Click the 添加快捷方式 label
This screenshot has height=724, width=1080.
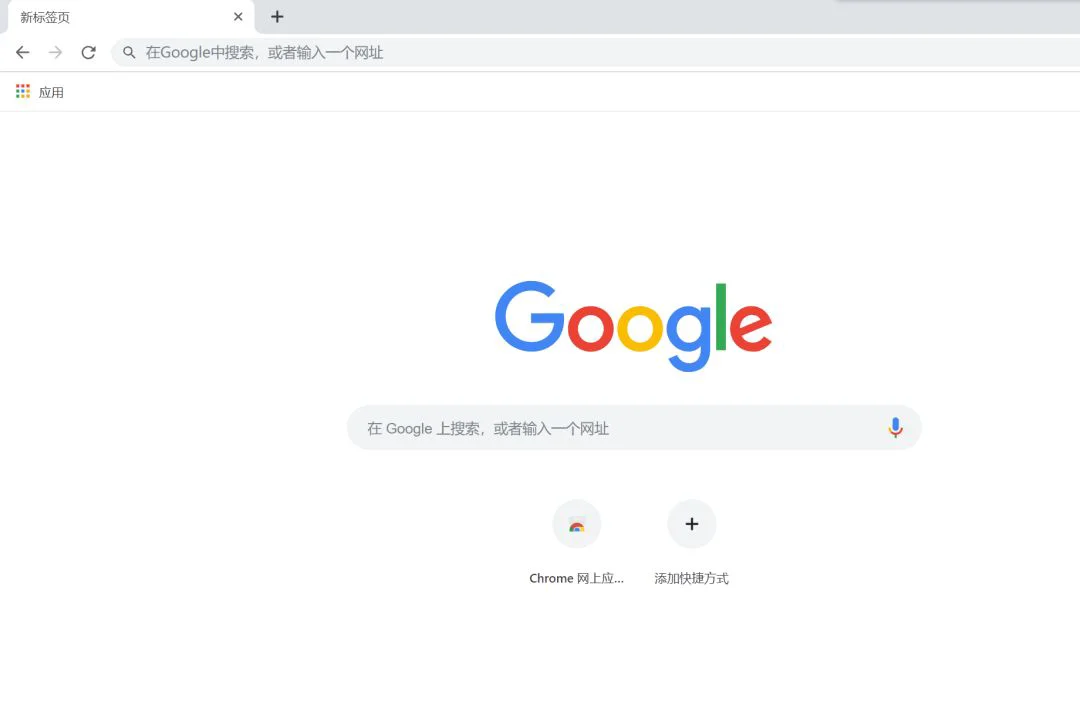click(692, 579)
